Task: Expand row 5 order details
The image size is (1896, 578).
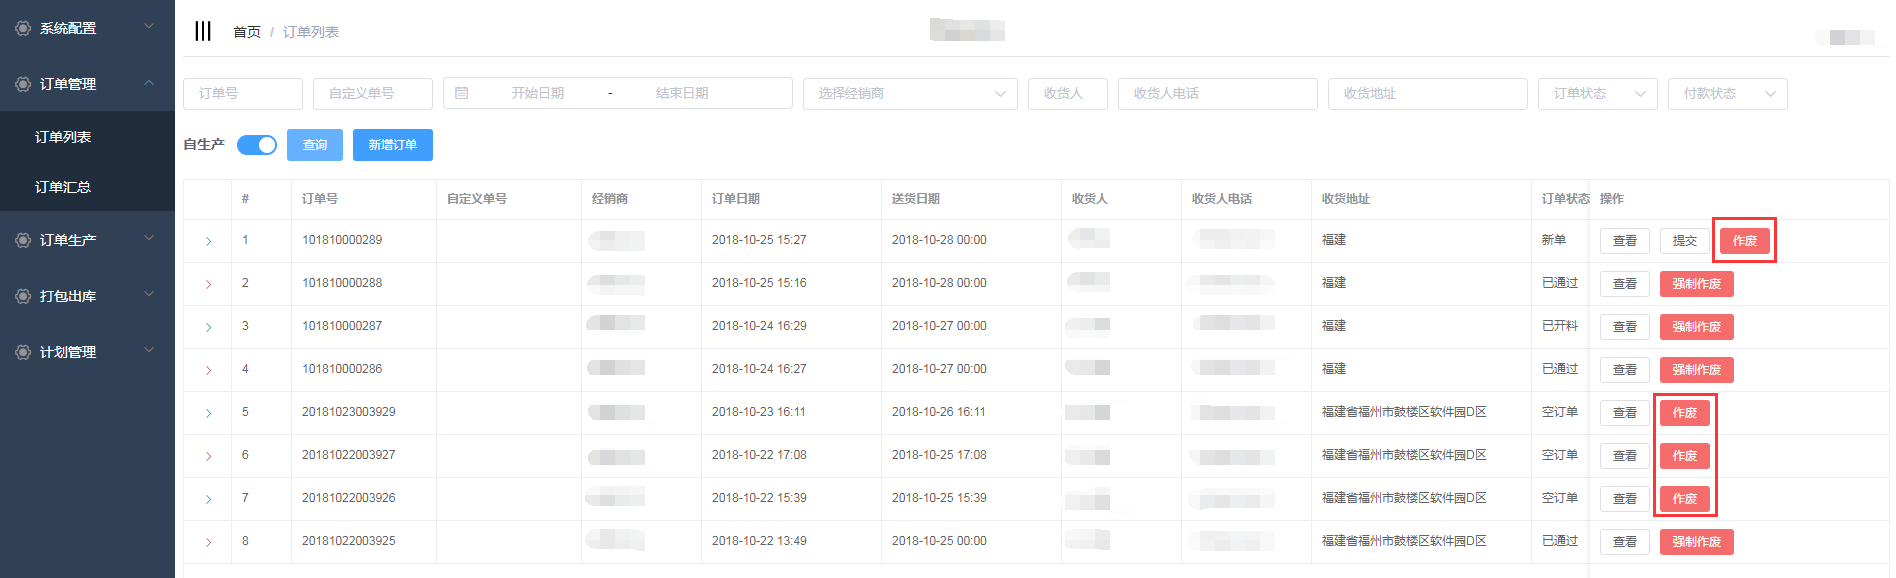Action: coord(208,413)
